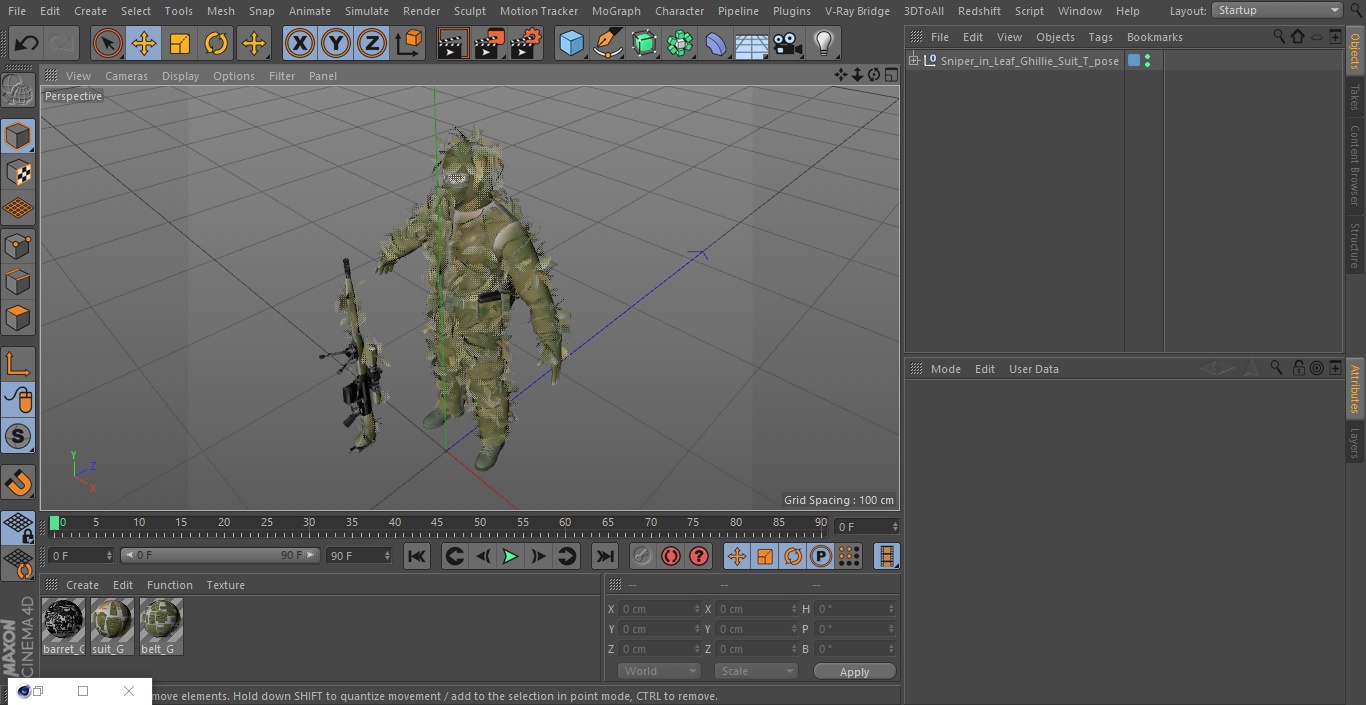This screenshot has height=705, width=1366.
Task: Switch to the Structure side tab
Action: [x=1355, y=245]
